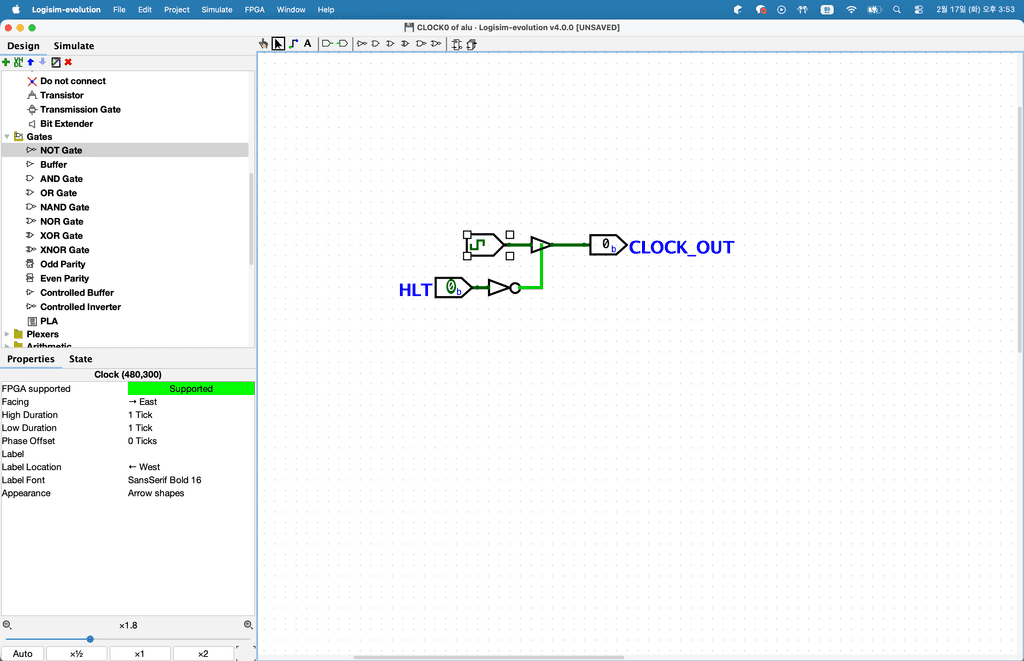Add an input pin from the toolbar
The width and height of the screenshot is (1024, 661).
click(327, 44)
